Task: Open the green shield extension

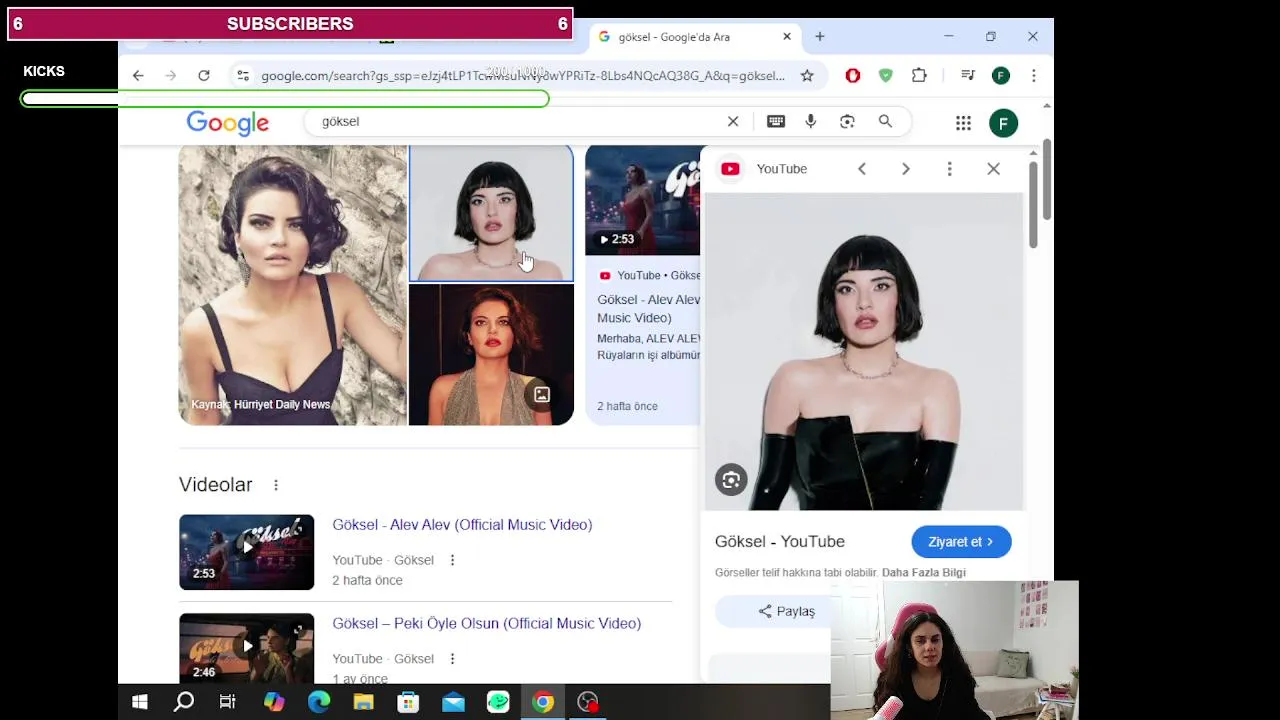Action: point(886,76)
